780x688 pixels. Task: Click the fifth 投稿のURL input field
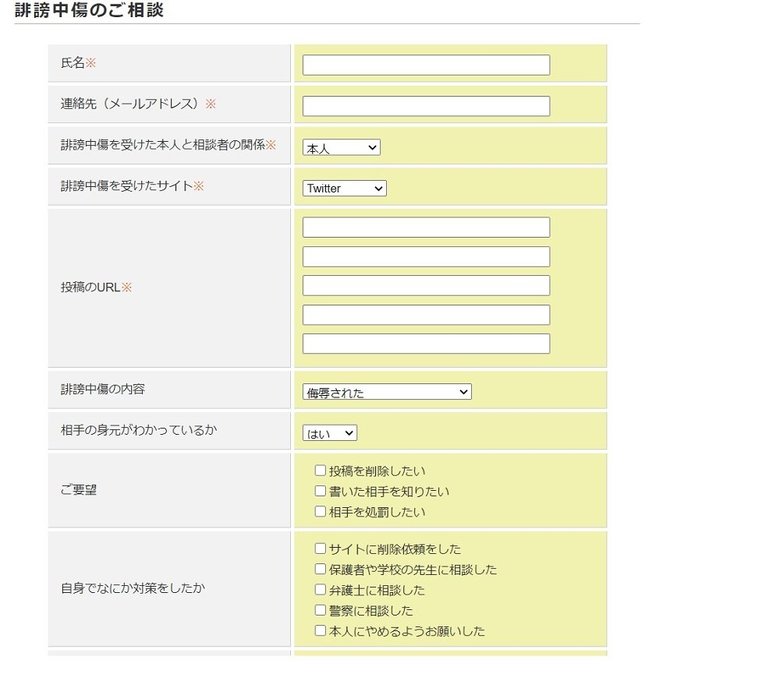tap(426, 344)
